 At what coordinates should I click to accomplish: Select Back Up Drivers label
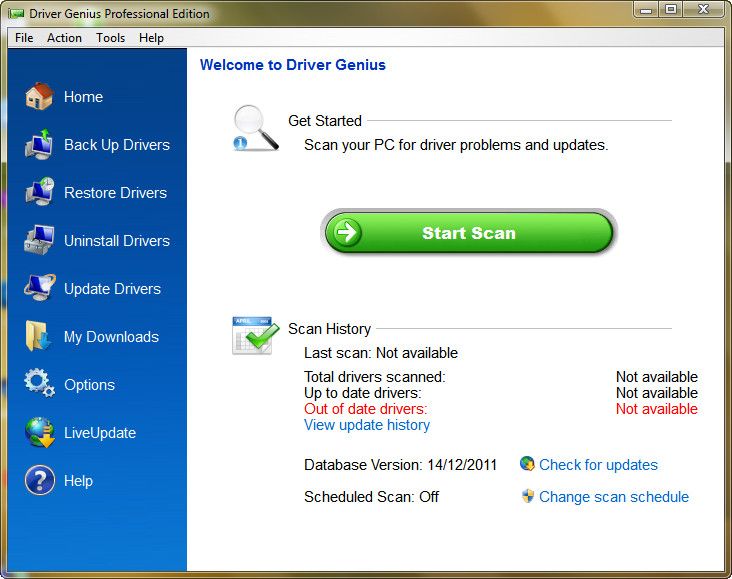click(117, 145)
